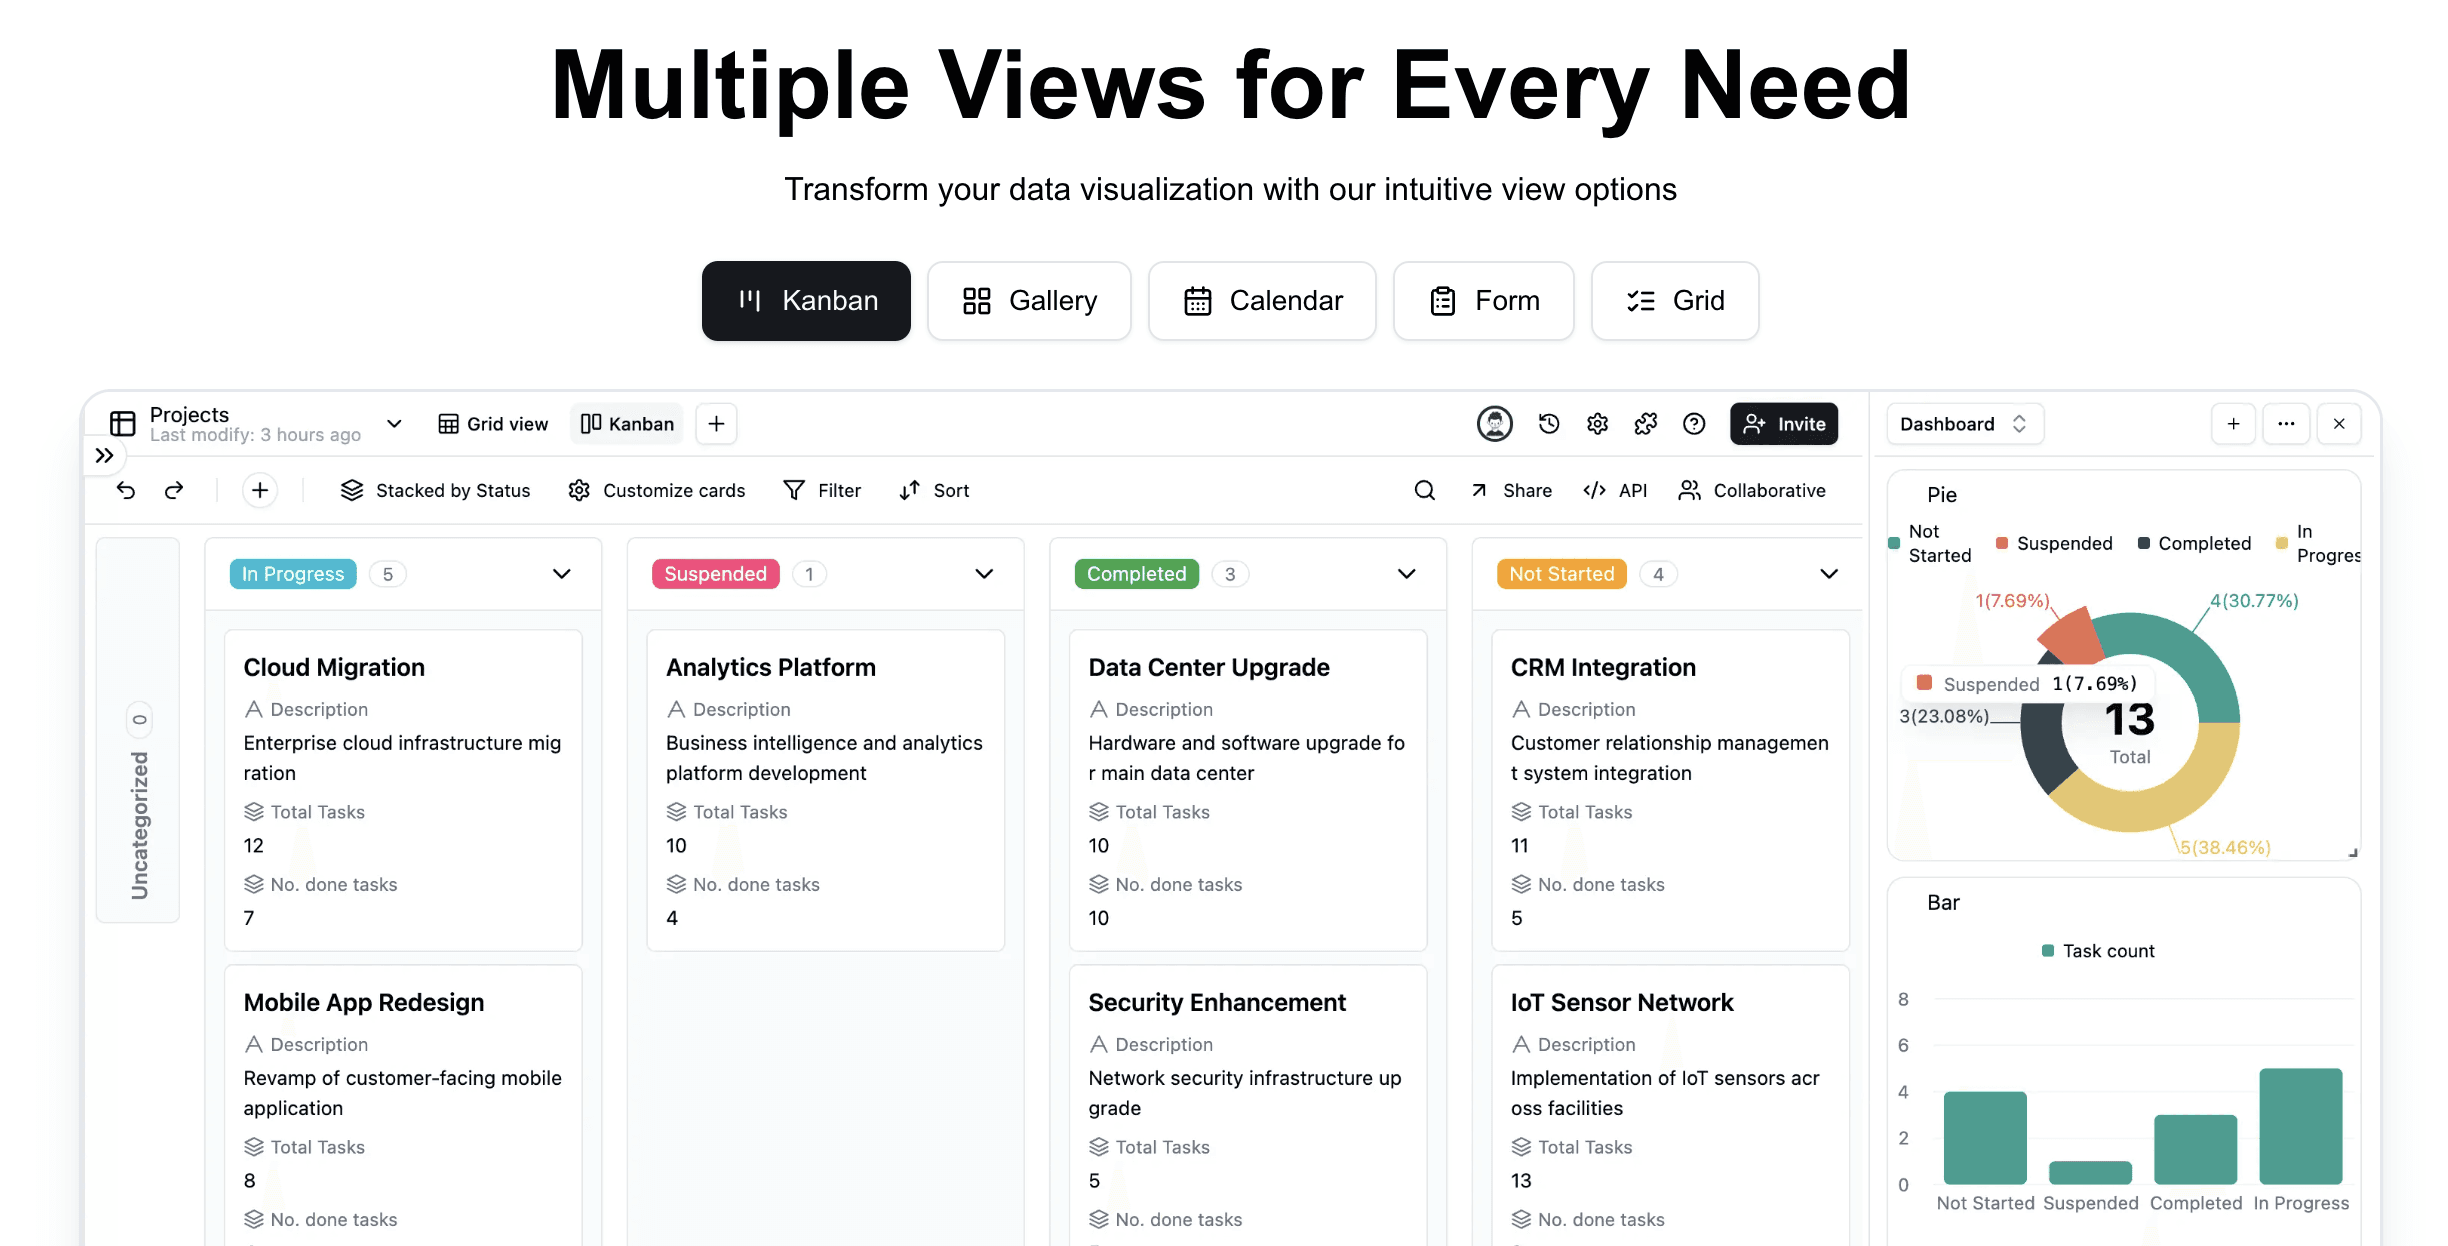The height and width of the screenshot is (1246, 2448).
Task: Open the extensions puzzle icon
Action: [1645, 424]
